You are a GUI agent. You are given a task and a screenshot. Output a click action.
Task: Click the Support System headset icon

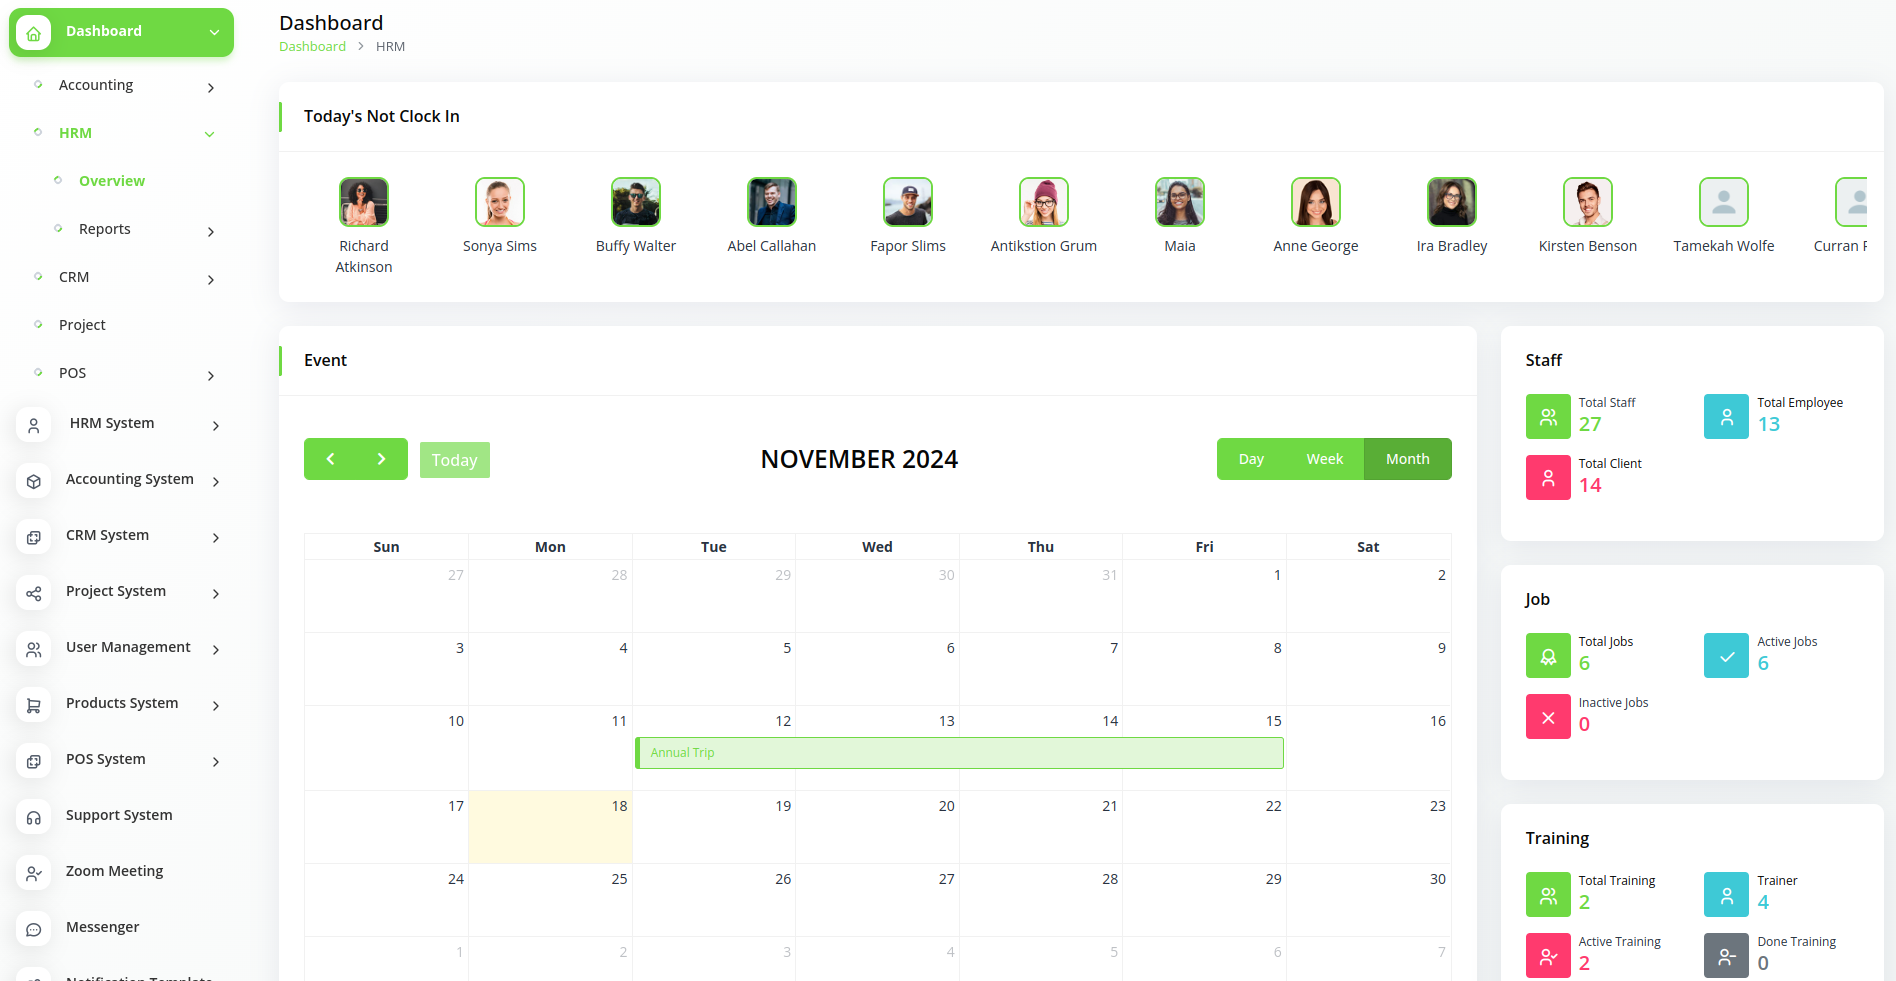coord(33,817)
